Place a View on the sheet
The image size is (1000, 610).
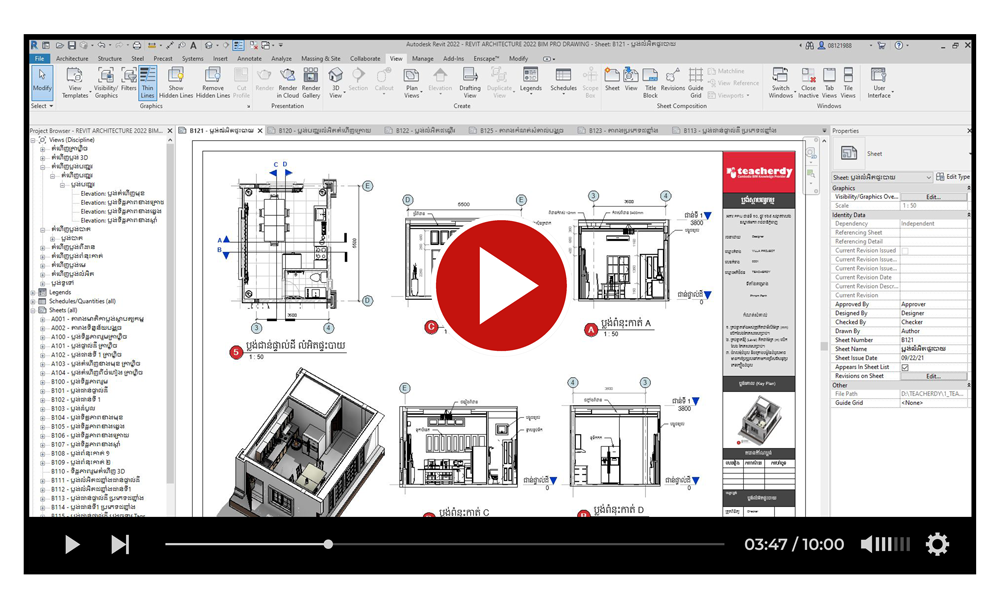pos(631,80)
